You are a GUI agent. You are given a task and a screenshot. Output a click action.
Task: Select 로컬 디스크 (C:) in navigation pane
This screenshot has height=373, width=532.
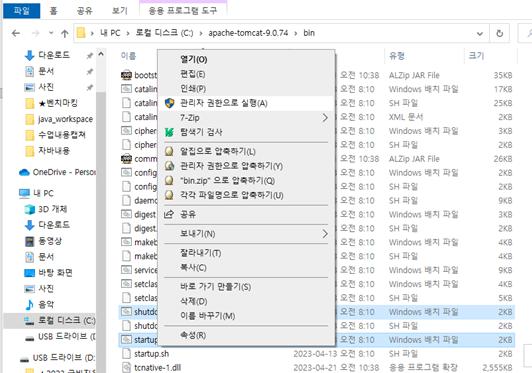point(50,320)
